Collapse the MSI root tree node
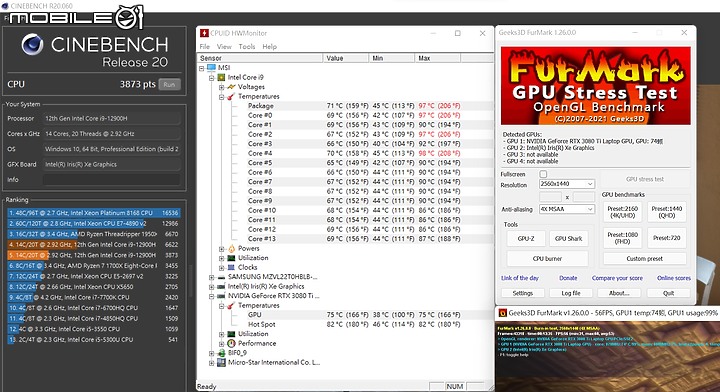This screenshot has height=392, width=720. tap(202, 68)
